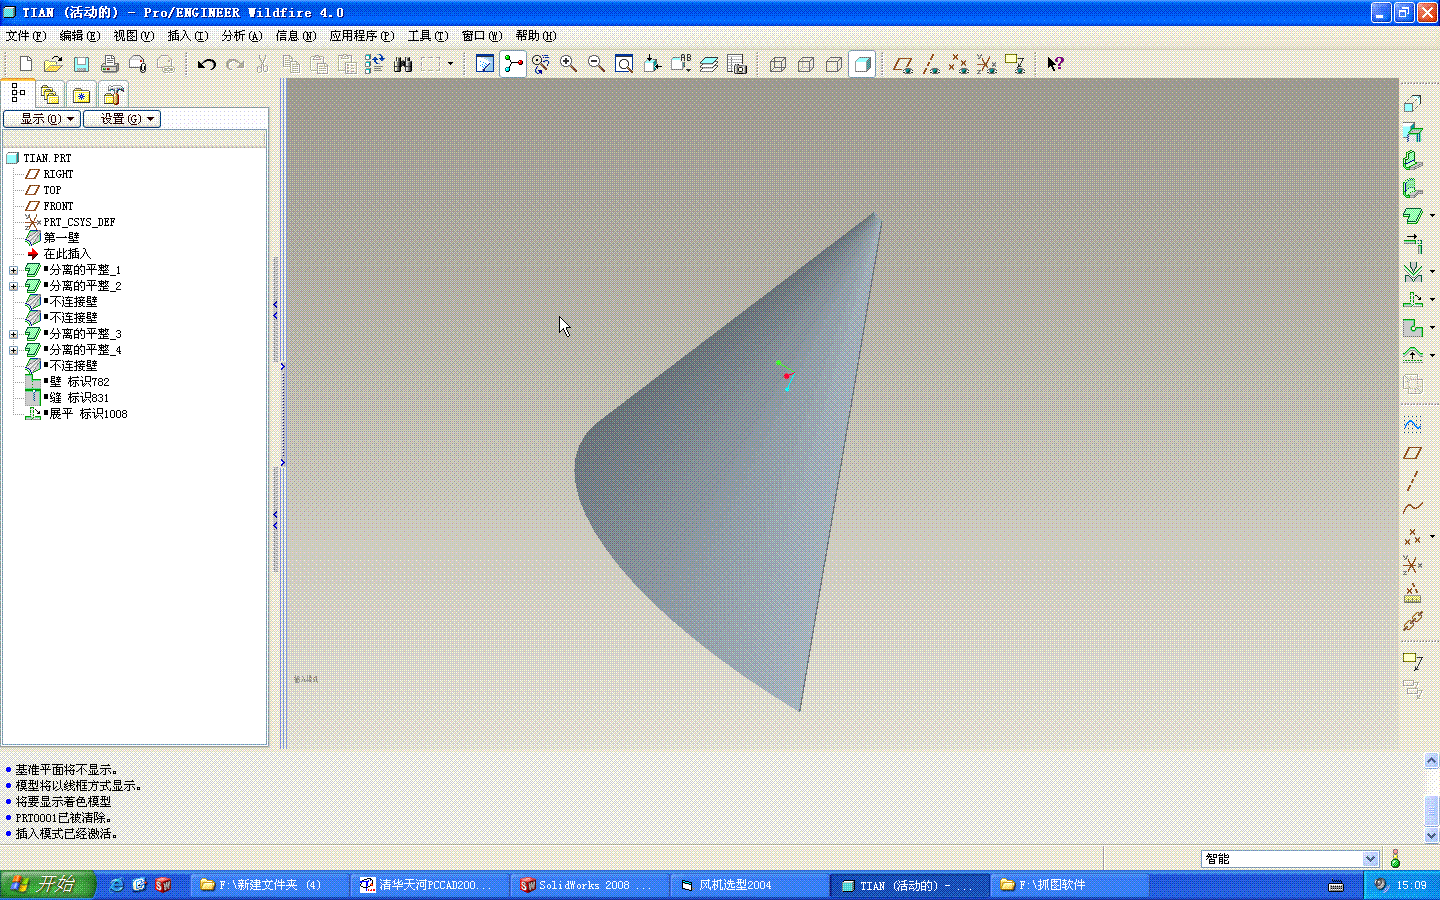The height and width of the screenshot is (900, 1440).
Task: Click the Zoom Out magnifier icon
Action: tap(596, 64)
